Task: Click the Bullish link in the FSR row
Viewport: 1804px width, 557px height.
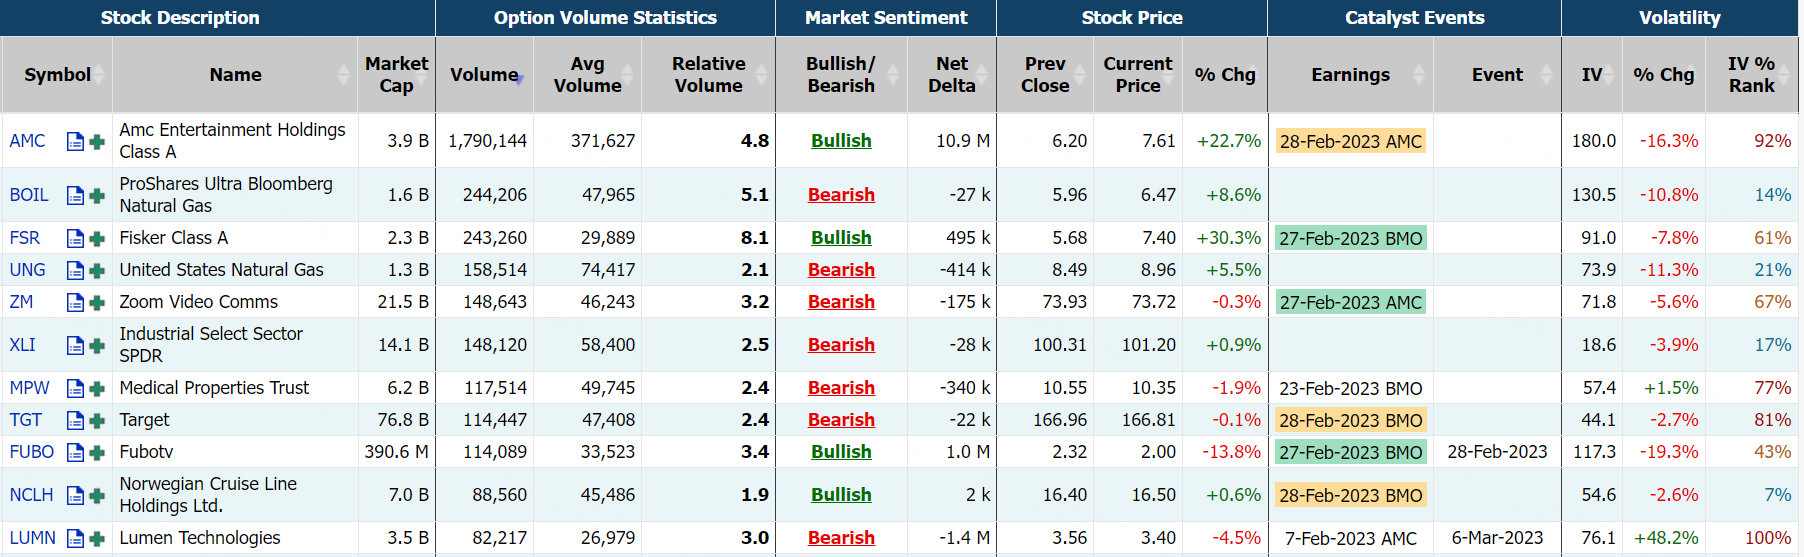Action: click(x=841, y=238)
